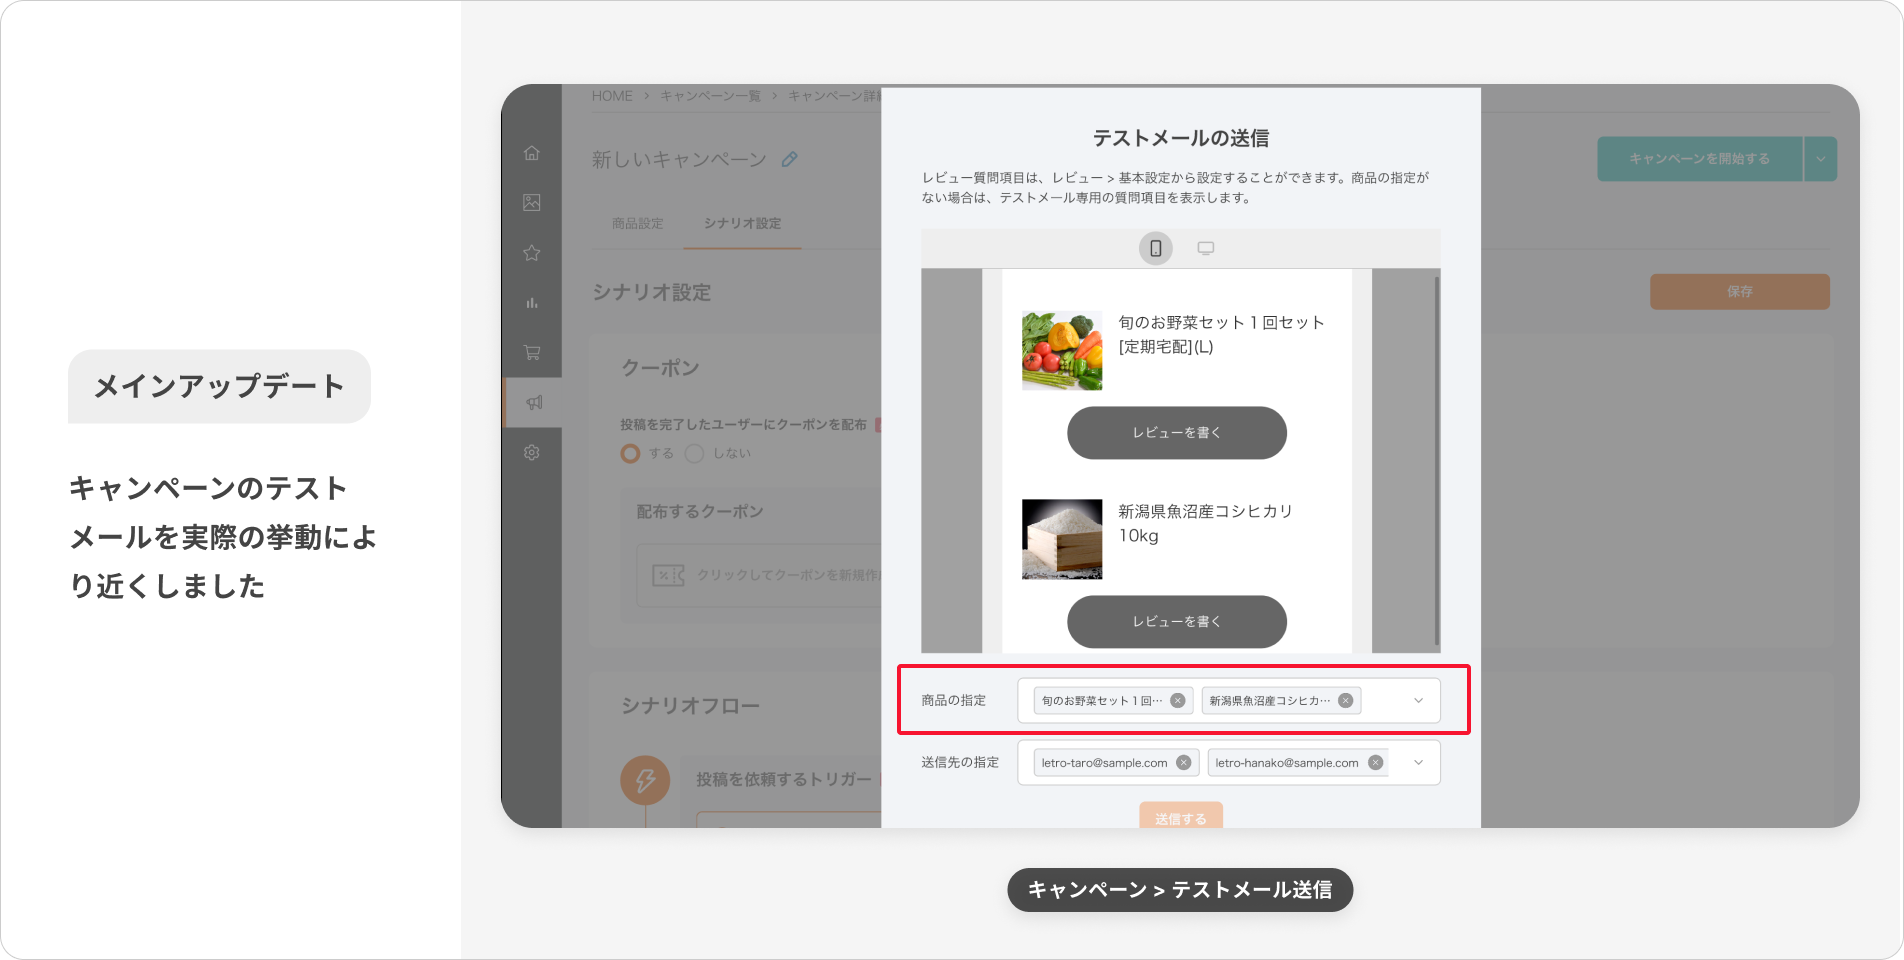The image size is (1904, 960).
Task: Switch preview to desktop view
Action: click(x=1206, y=248)
